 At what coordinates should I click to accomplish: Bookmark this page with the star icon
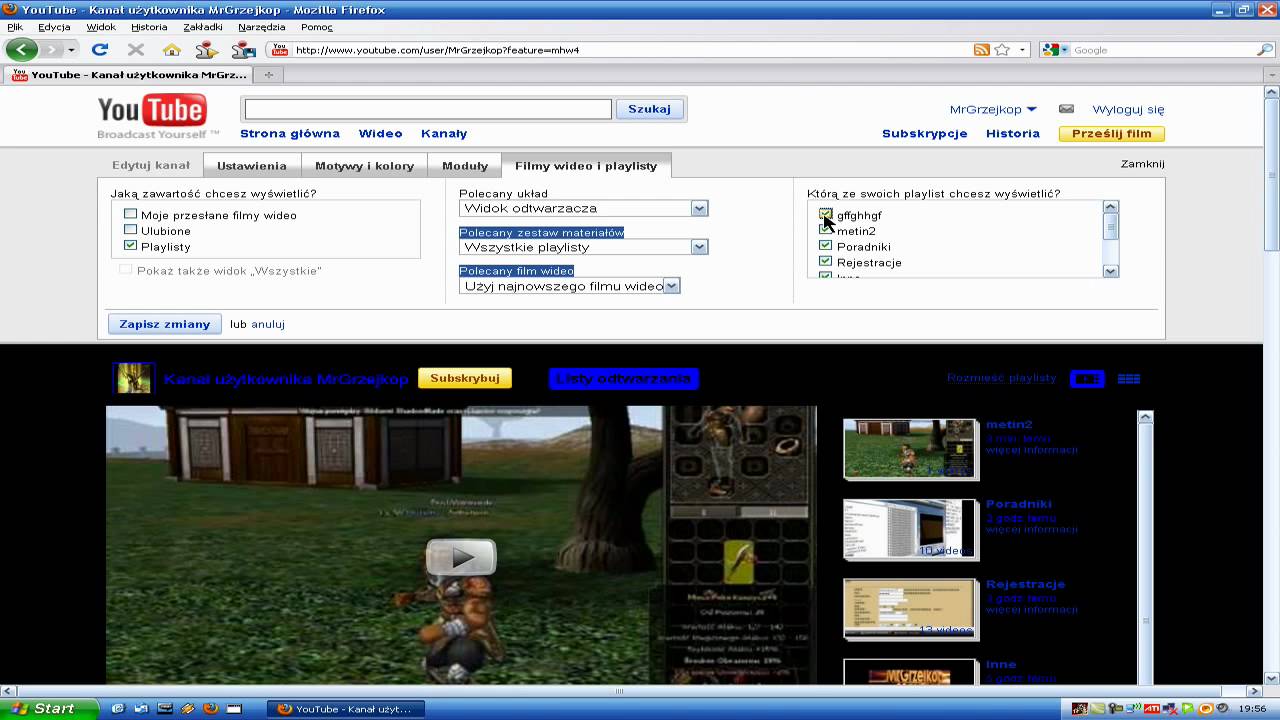(1002, 49)
